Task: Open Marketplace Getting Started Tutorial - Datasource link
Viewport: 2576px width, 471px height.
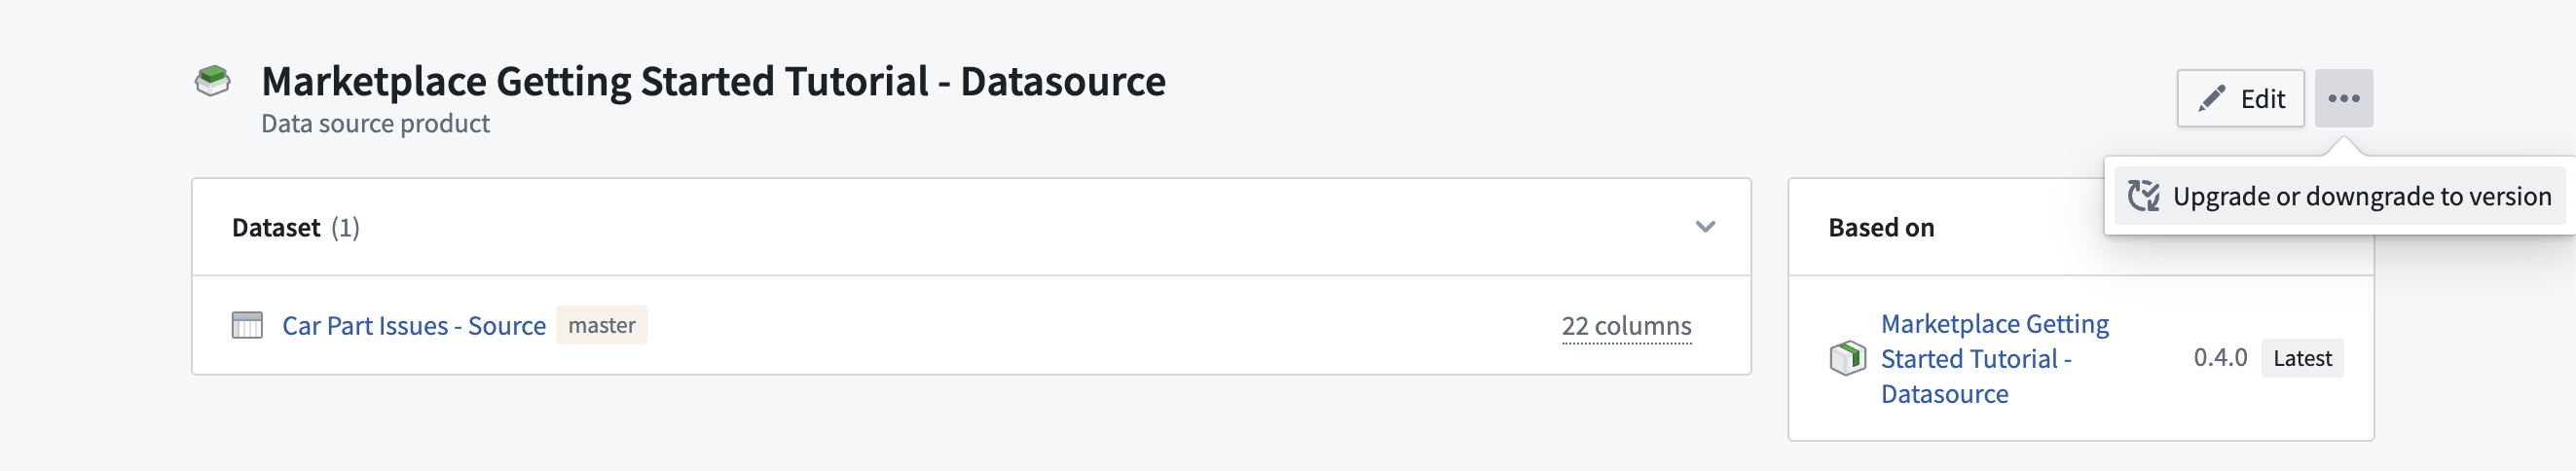Action: (1994, 358)
